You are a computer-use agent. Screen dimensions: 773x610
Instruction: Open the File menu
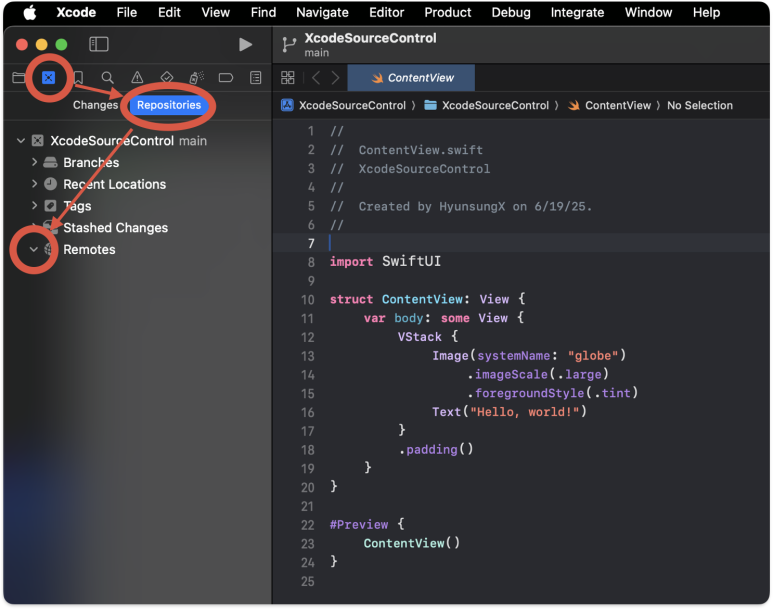coord(127,12)
